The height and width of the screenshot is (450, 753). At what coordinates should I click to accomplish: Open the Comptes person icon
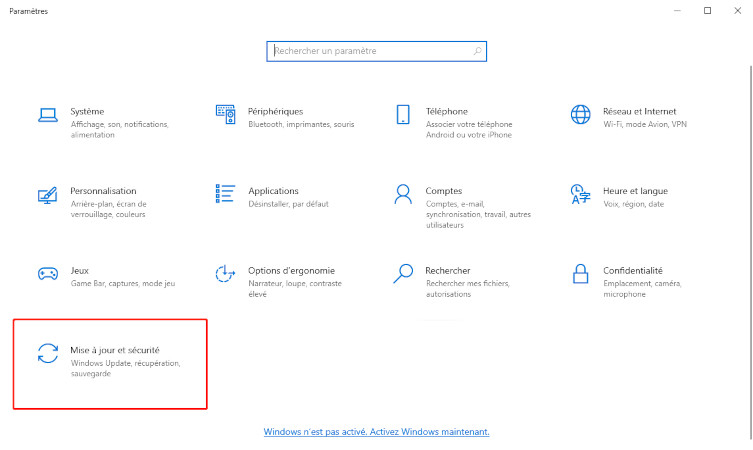[x=403, y=194]
